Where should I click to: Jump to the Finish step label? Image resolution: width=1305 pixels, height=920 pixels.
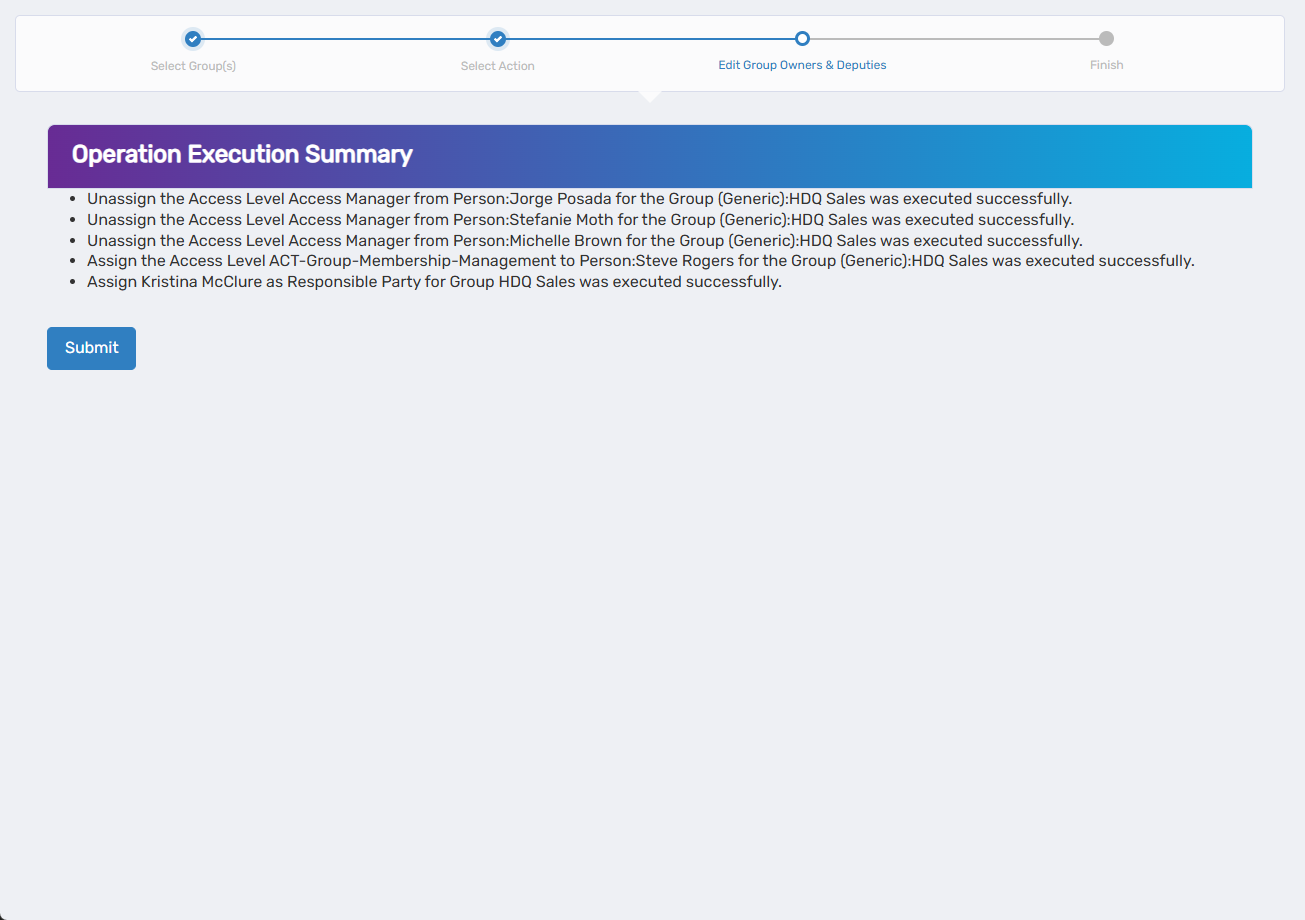1106,65
